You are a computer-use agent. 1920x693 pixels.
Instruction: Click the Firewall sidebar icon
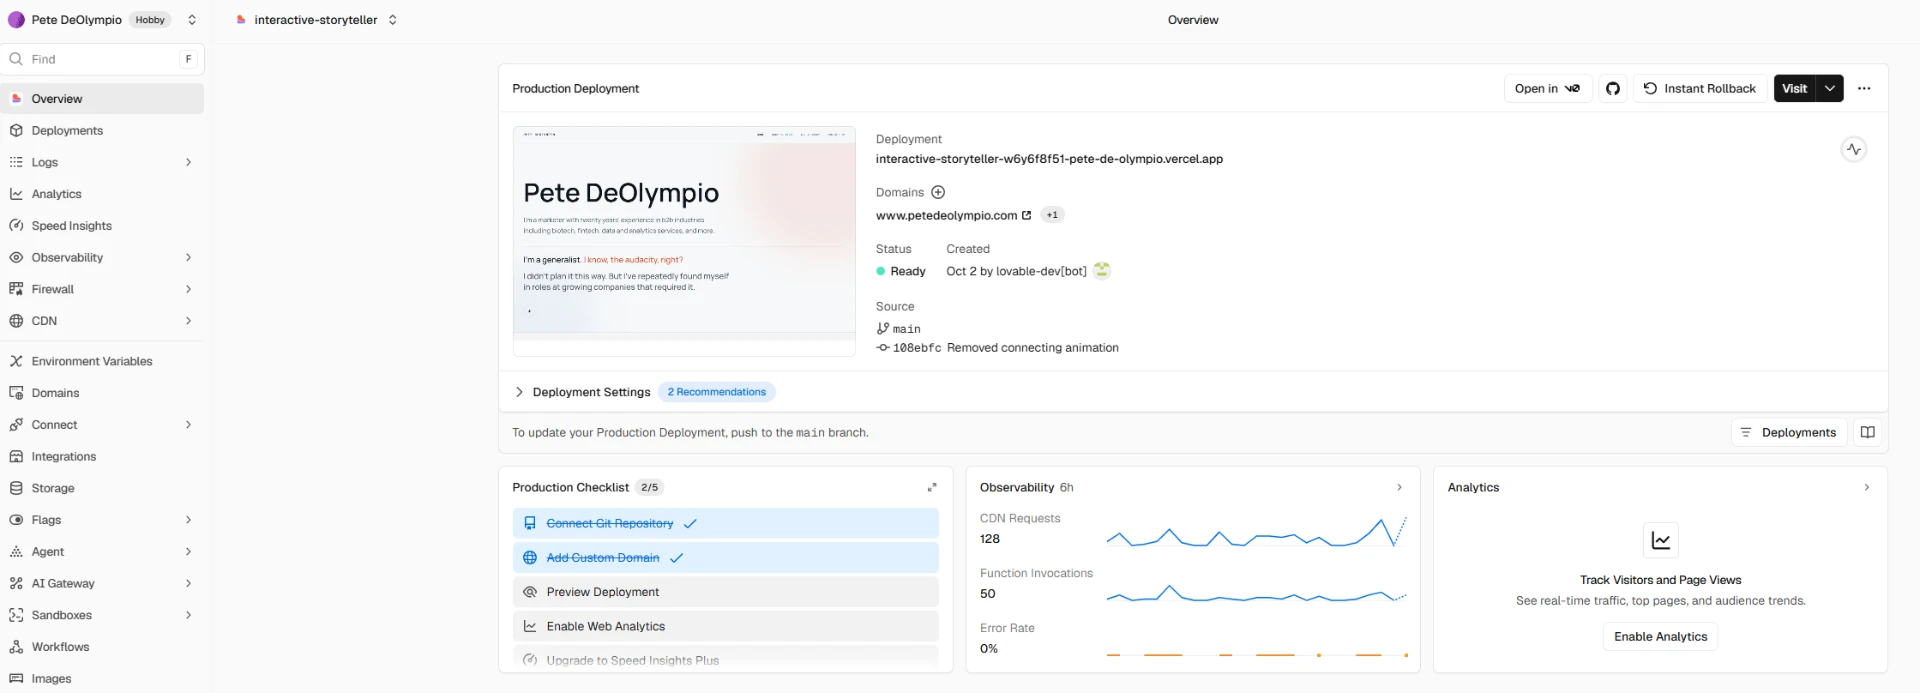(x=16, y=289)
